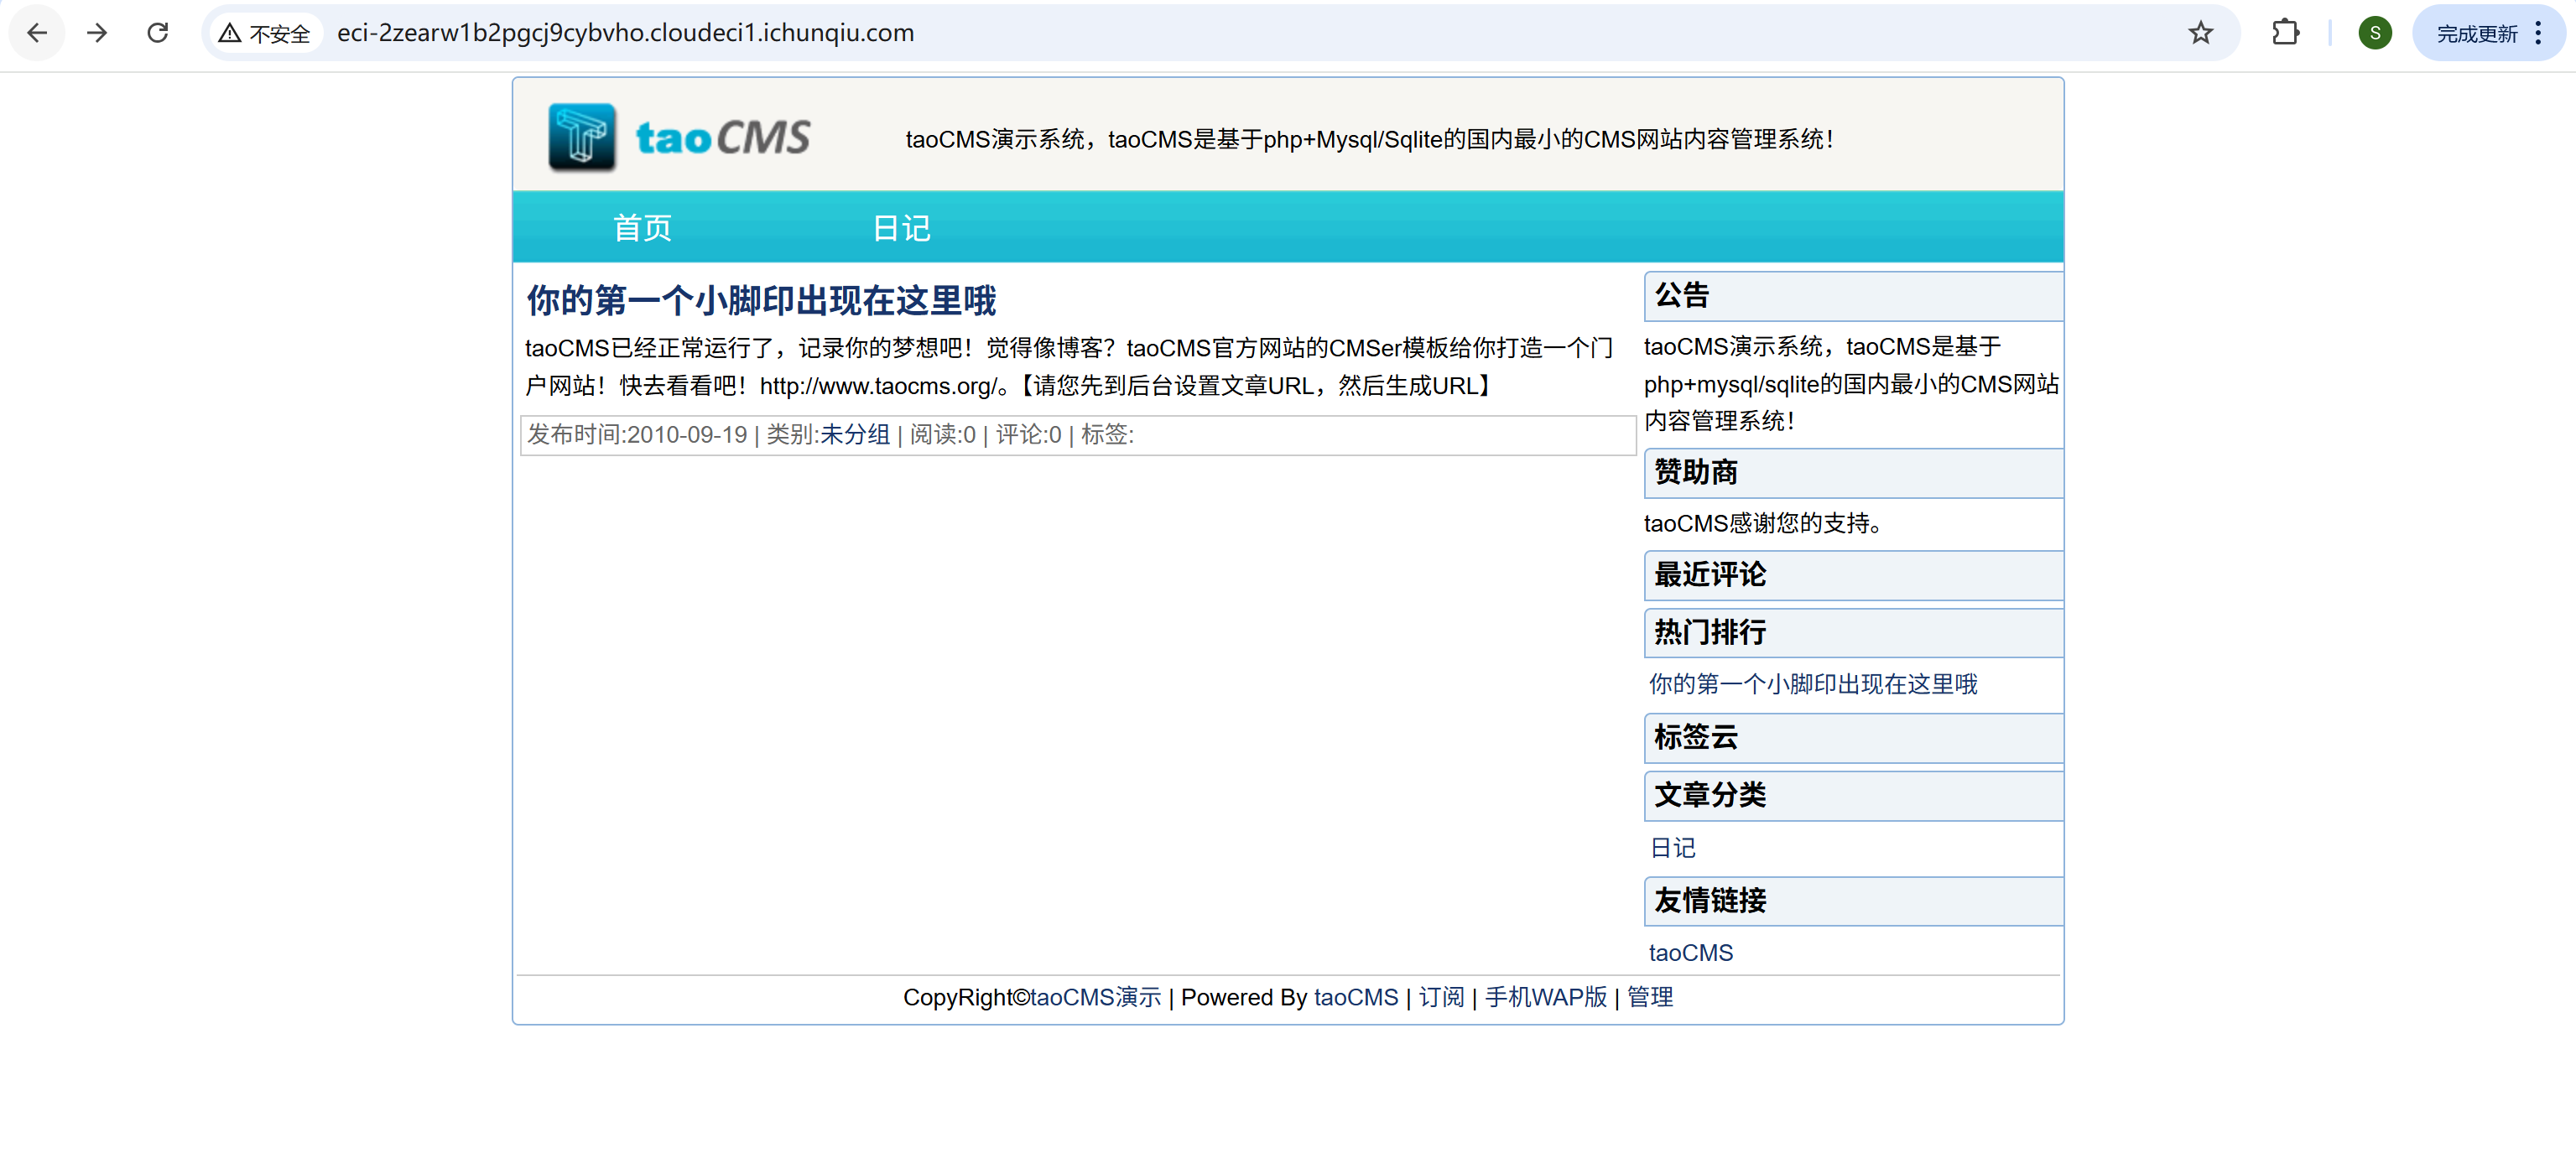Click footer taoCMS演示 copyright link
This screenshot has height=1153, width=2576.
point(1096,997)
